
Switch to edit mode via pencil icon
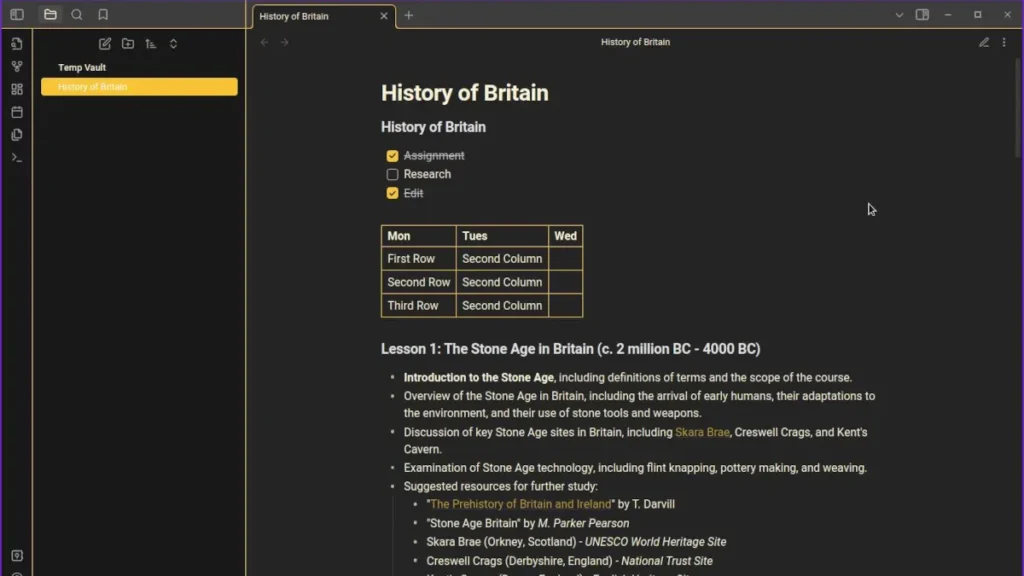984,42
